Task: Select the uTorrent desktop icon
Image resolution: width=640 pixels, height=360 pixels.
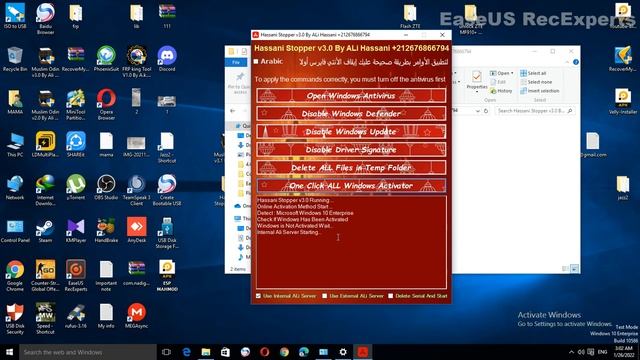Action: [76, 187]
